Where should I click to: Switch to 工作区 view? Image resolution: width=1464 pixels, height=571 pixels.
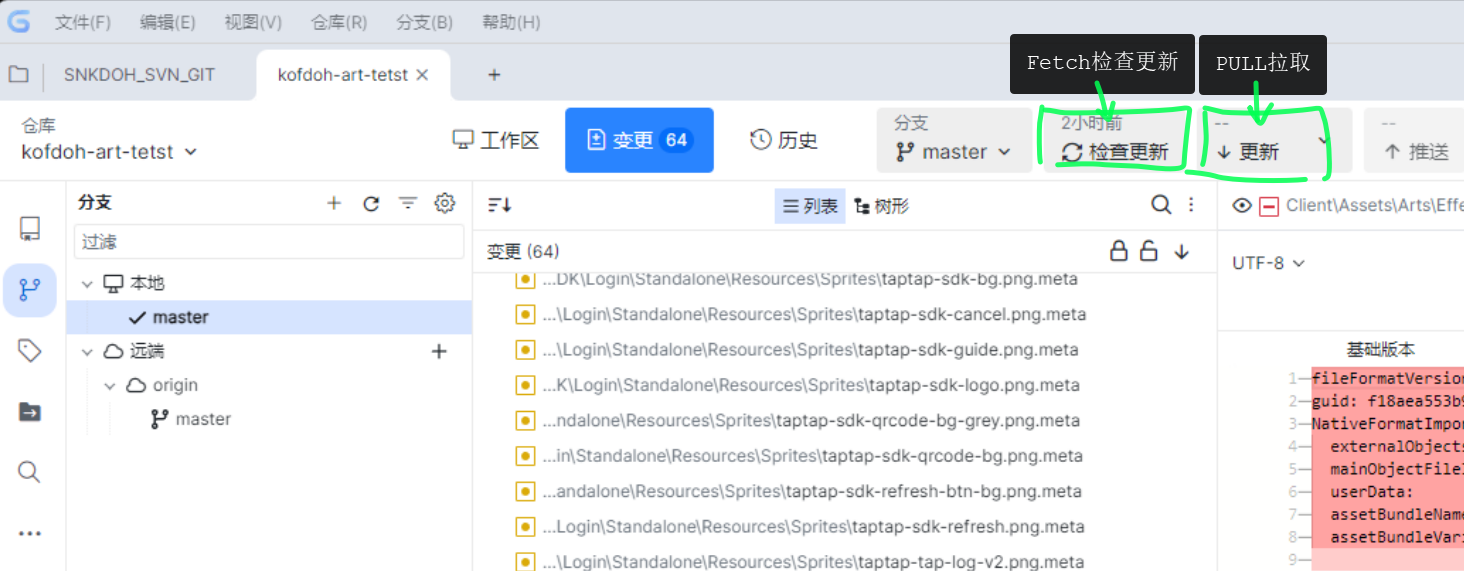click(x=496, y=140)
